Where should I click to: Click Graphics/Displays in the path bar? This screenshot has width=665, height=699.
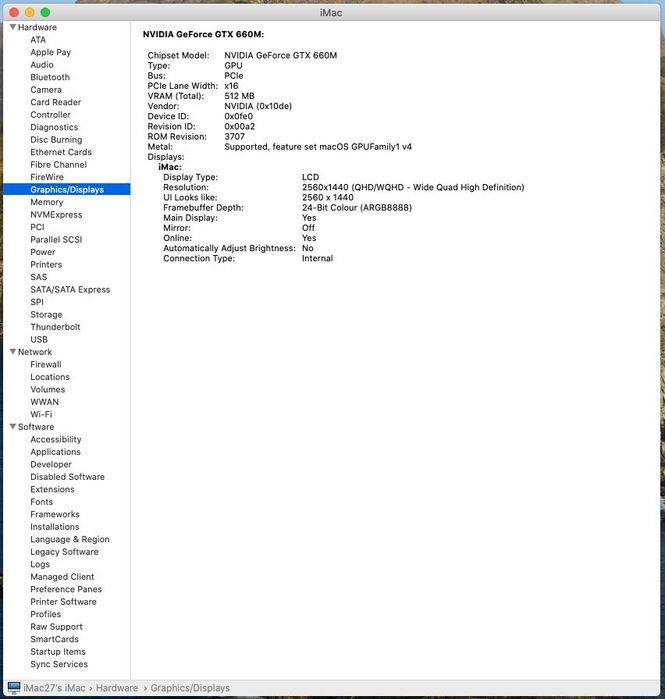click(190, 688)
